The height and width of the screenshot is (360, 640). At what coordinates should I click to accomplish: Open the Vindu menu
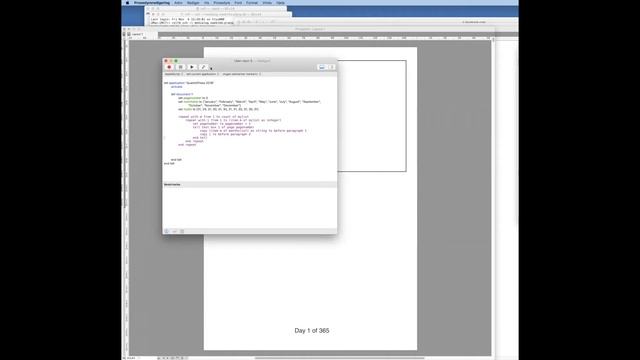pyautogui.click(x=267, y=2)
